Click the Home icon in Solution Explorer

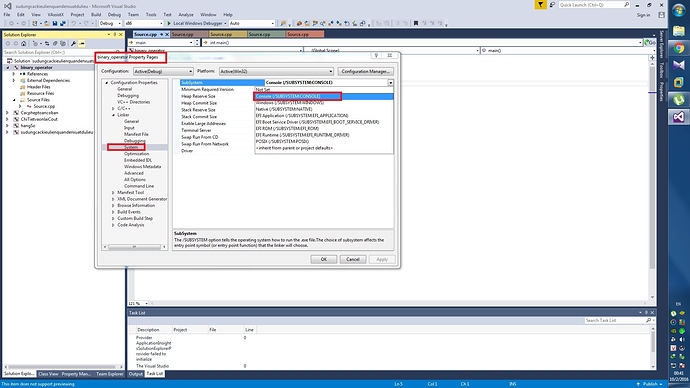click(23, 44)
